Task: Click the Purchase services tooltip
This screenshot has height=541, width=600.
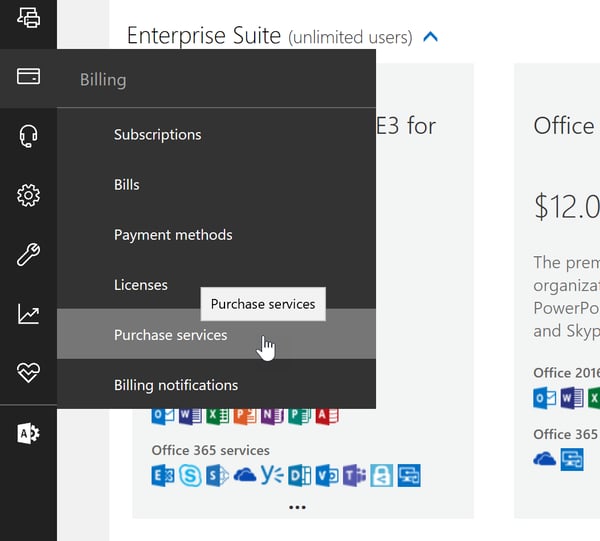Action: [x=263, y=304]
